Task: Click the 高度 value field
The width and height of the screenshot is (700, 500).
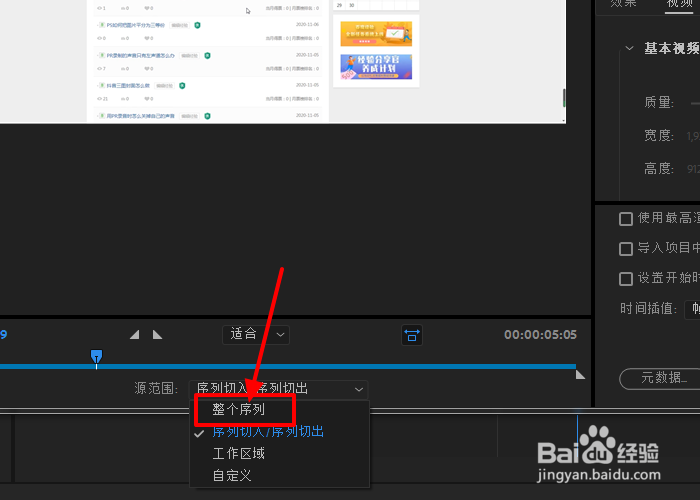Action: pyautogui.click(x=693, y=169)
